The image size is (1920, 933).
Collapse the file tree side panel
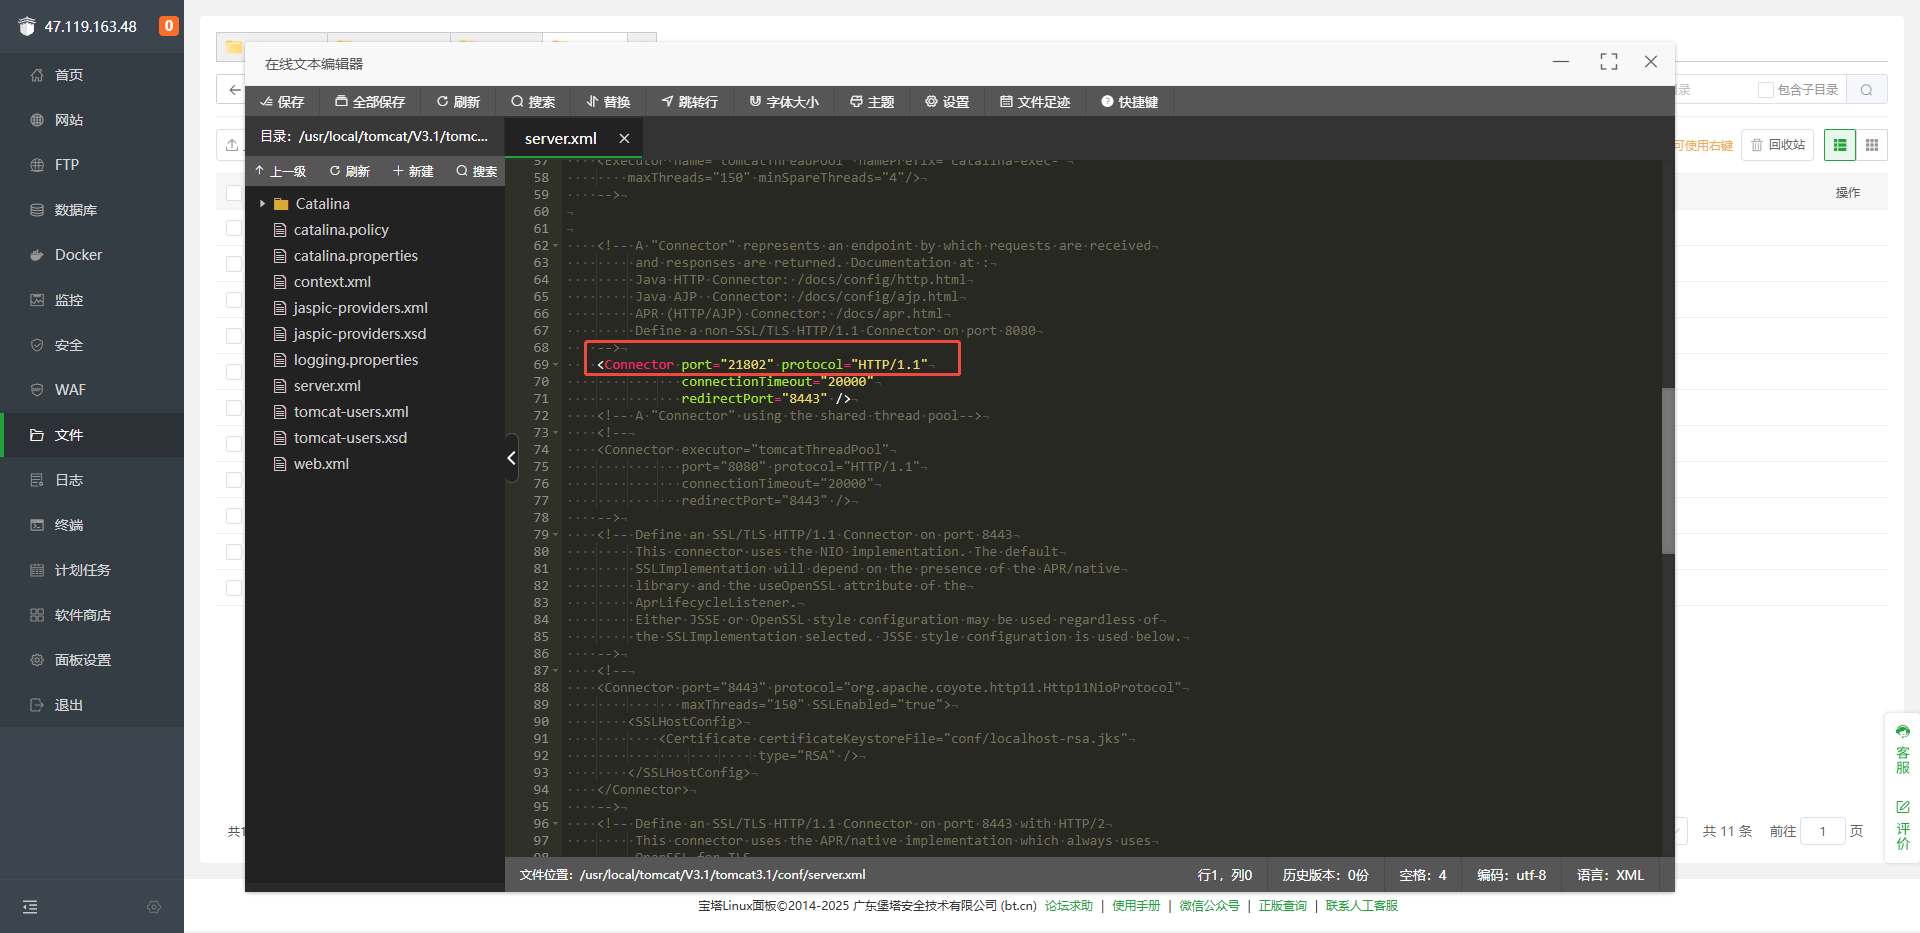[x=511, y=458]
